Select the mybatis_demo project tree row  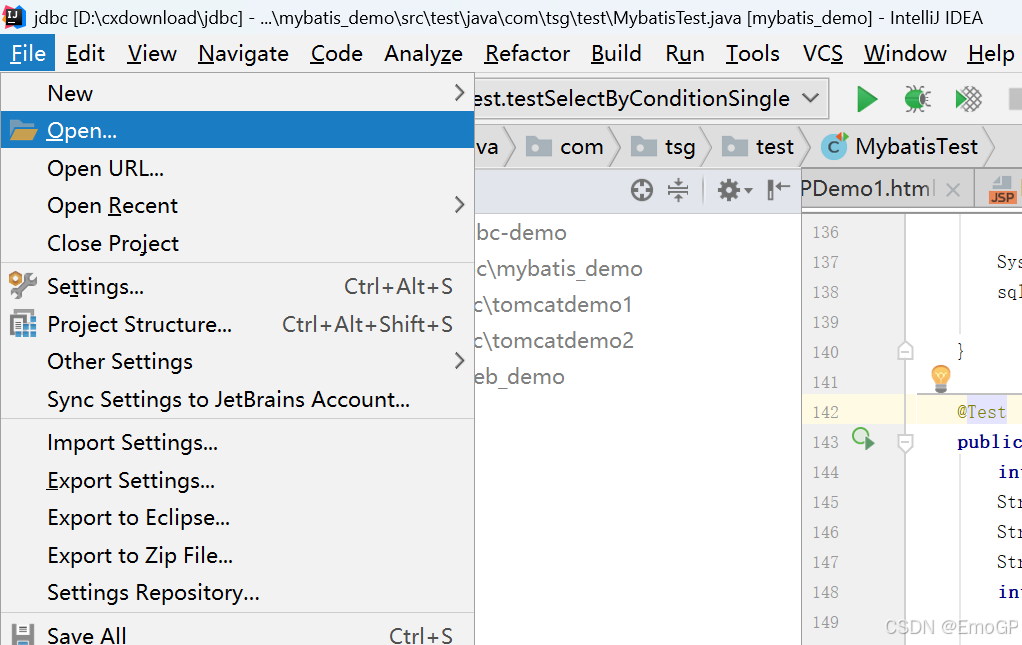[559, 268]
